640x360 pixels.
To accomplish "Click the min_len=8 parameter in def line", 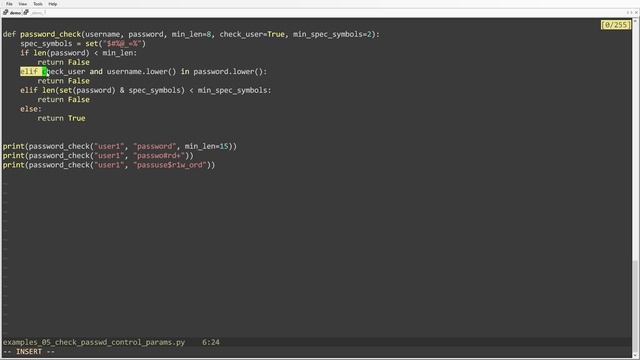I will [191, 34].
